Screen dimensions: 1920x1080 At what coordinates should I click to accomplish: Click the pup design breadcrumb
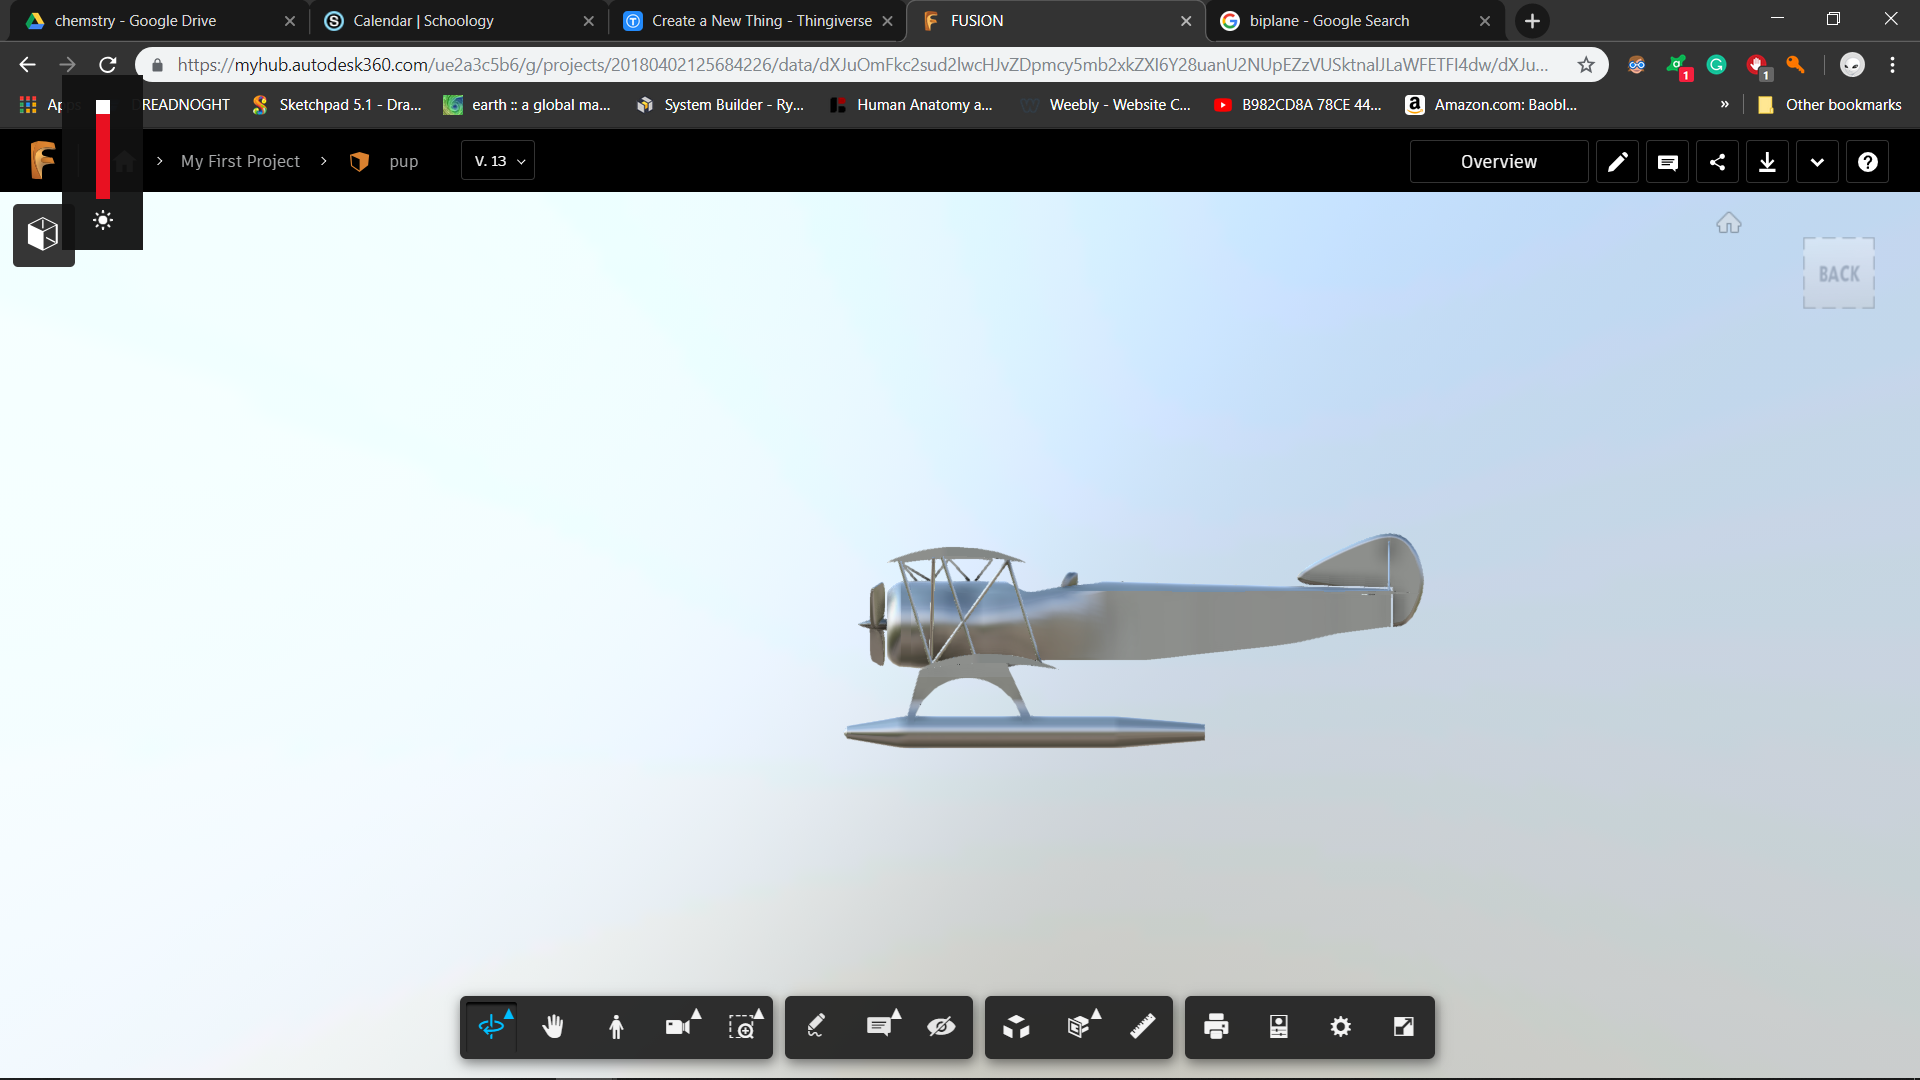click(403, 161)
